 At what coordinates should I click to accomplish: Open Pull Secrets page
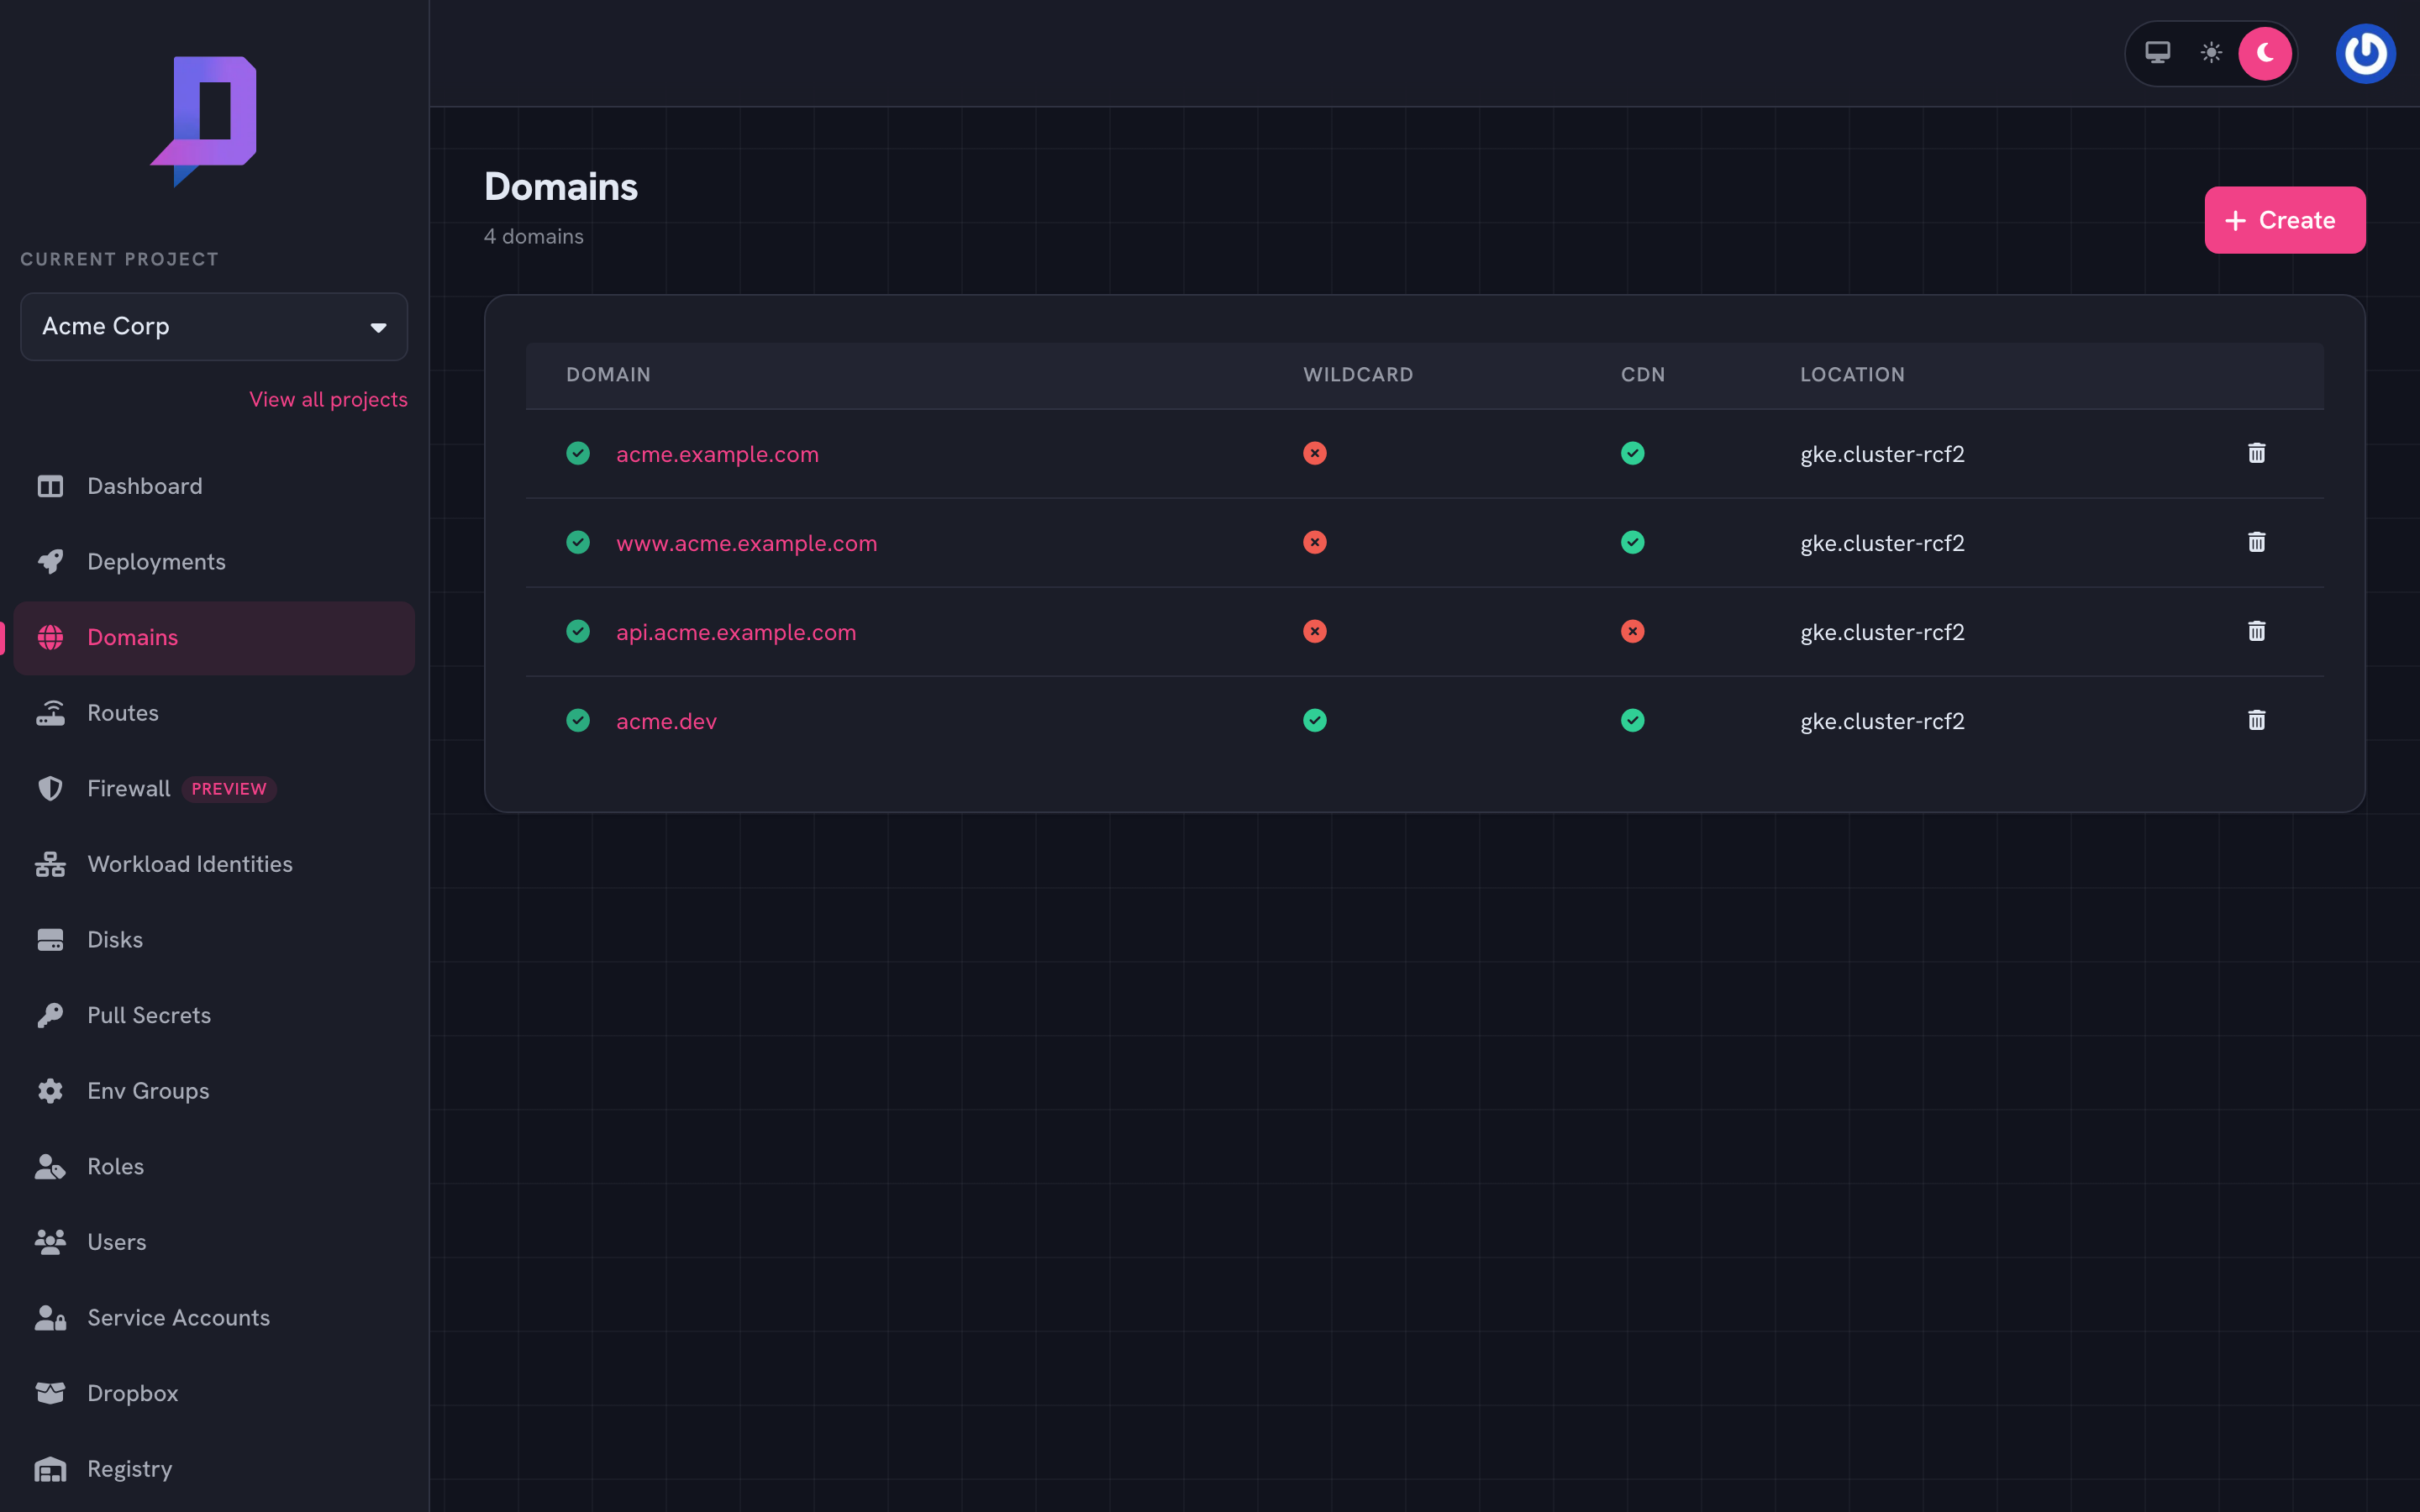[x=214, y=1015]
